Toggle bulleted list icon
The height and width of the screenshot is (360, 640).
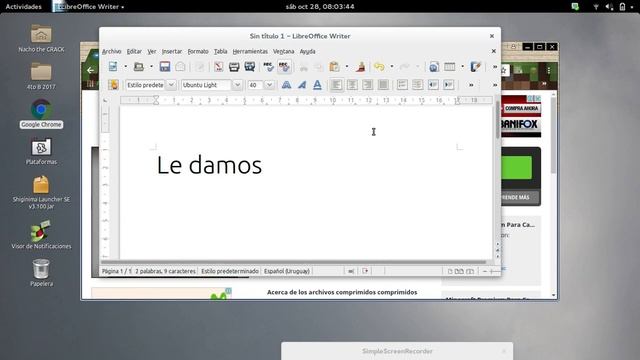pos(417,85)
